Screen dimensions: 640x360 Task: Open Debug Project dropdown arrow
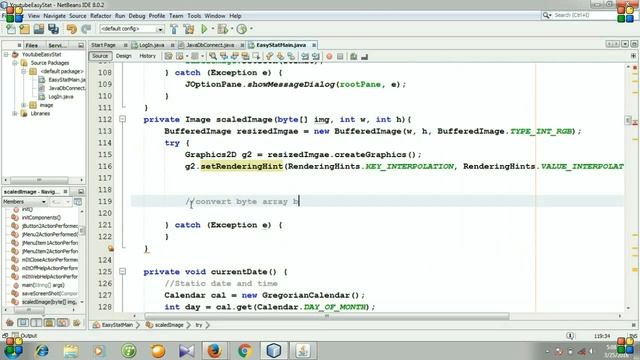pos(231,29)
